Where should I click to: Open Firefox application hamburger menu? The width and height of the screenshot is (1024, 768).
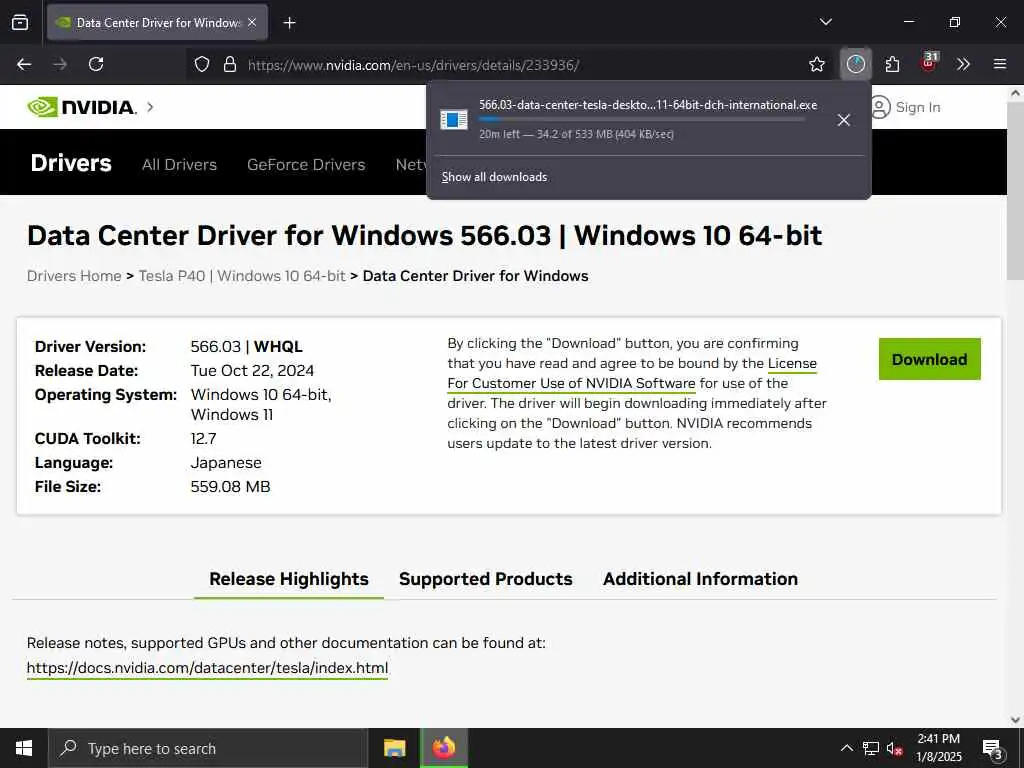[x=999, y=64]
